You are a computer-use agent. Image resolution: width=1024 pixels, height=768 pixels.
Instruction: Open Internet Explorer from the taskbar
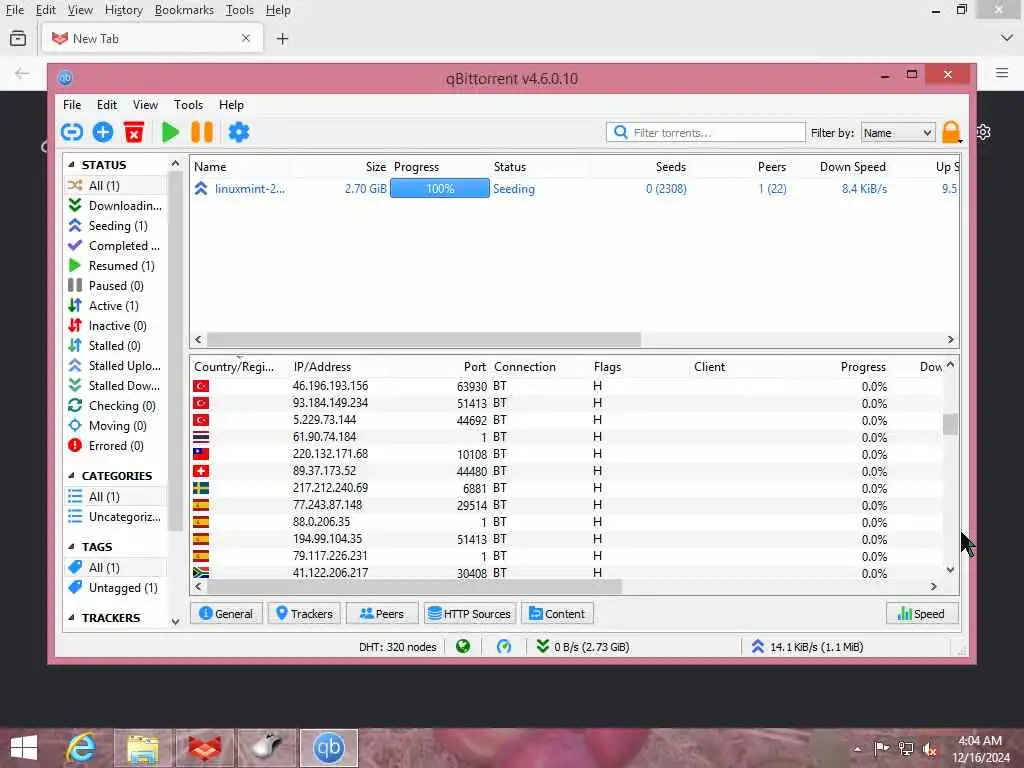[x=81, y=748]
